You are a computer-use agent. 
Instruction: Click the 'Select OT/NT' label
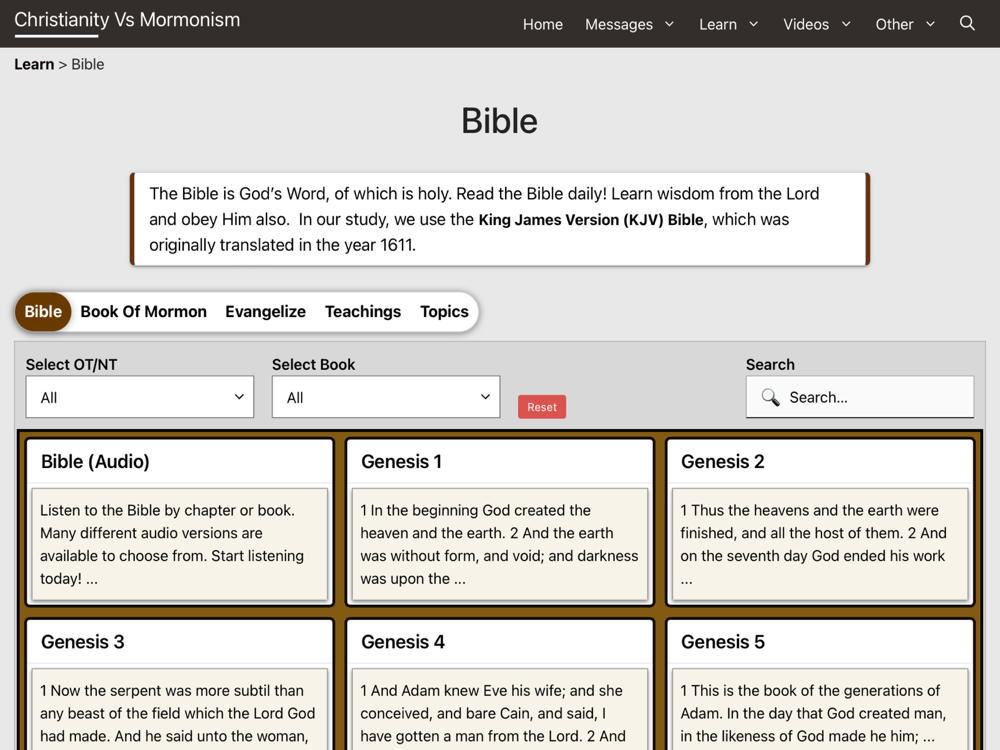click(71, 364)
